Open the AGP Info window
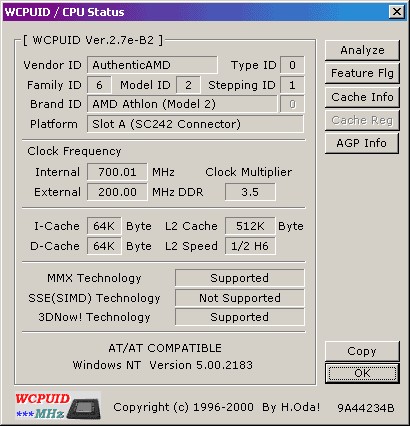Screen dimensions: 410x426 tap(362, 143)
